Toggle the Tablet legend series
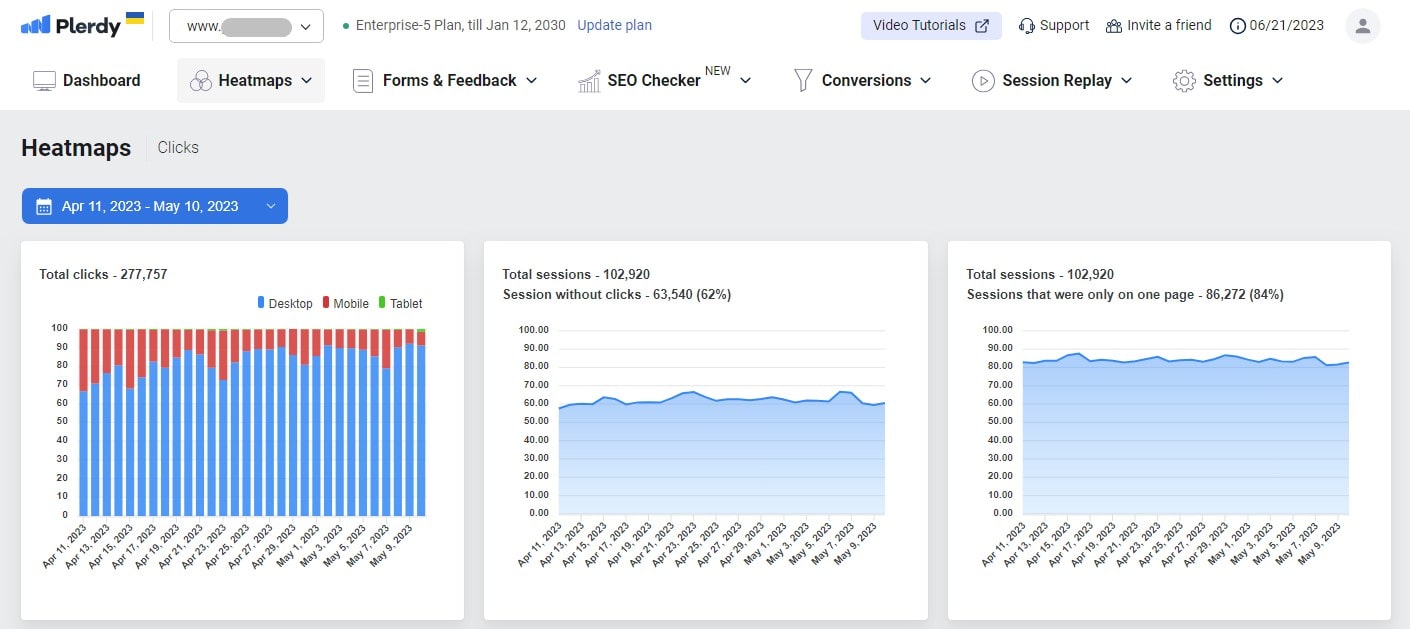Viewport: 1410px width, 629px height. point(401,303)
